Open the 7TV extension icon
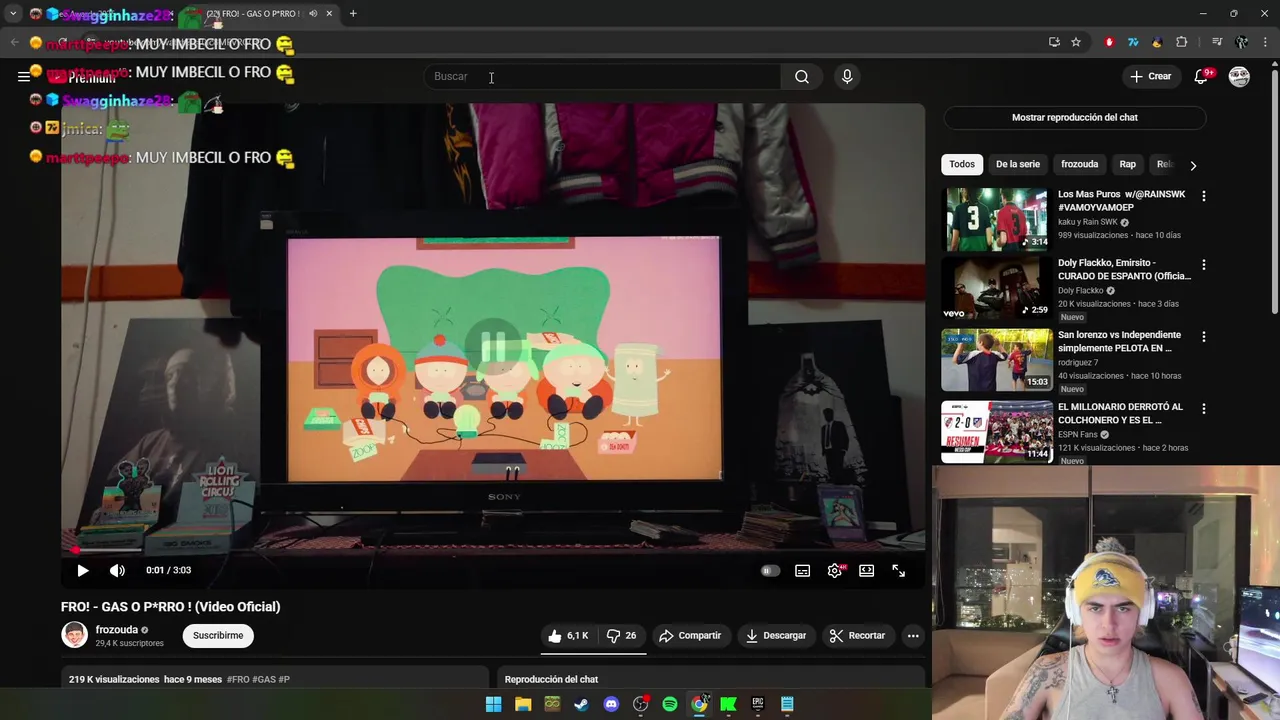 1133,42
